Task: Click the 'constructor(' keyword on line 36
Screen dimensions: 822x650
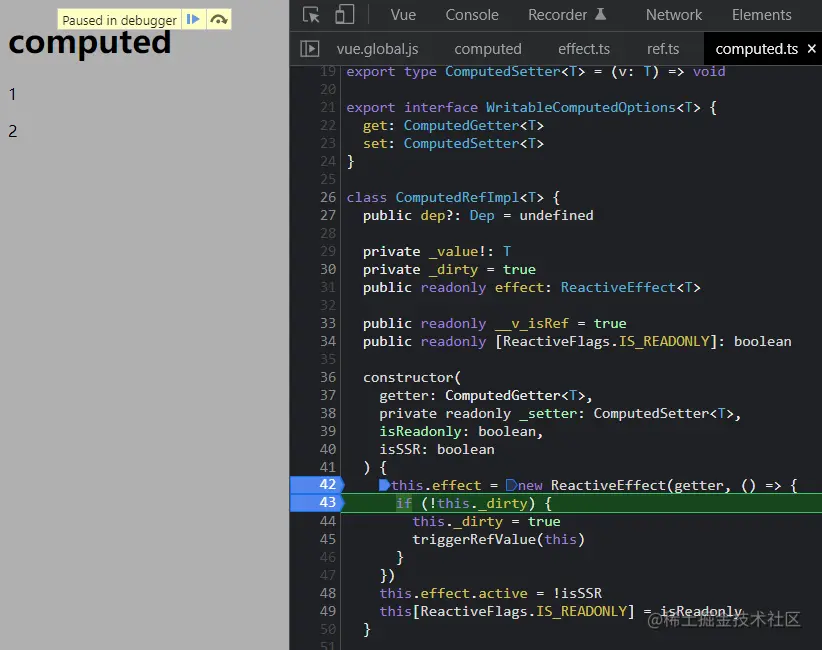Action: click(x=412, y=377)
